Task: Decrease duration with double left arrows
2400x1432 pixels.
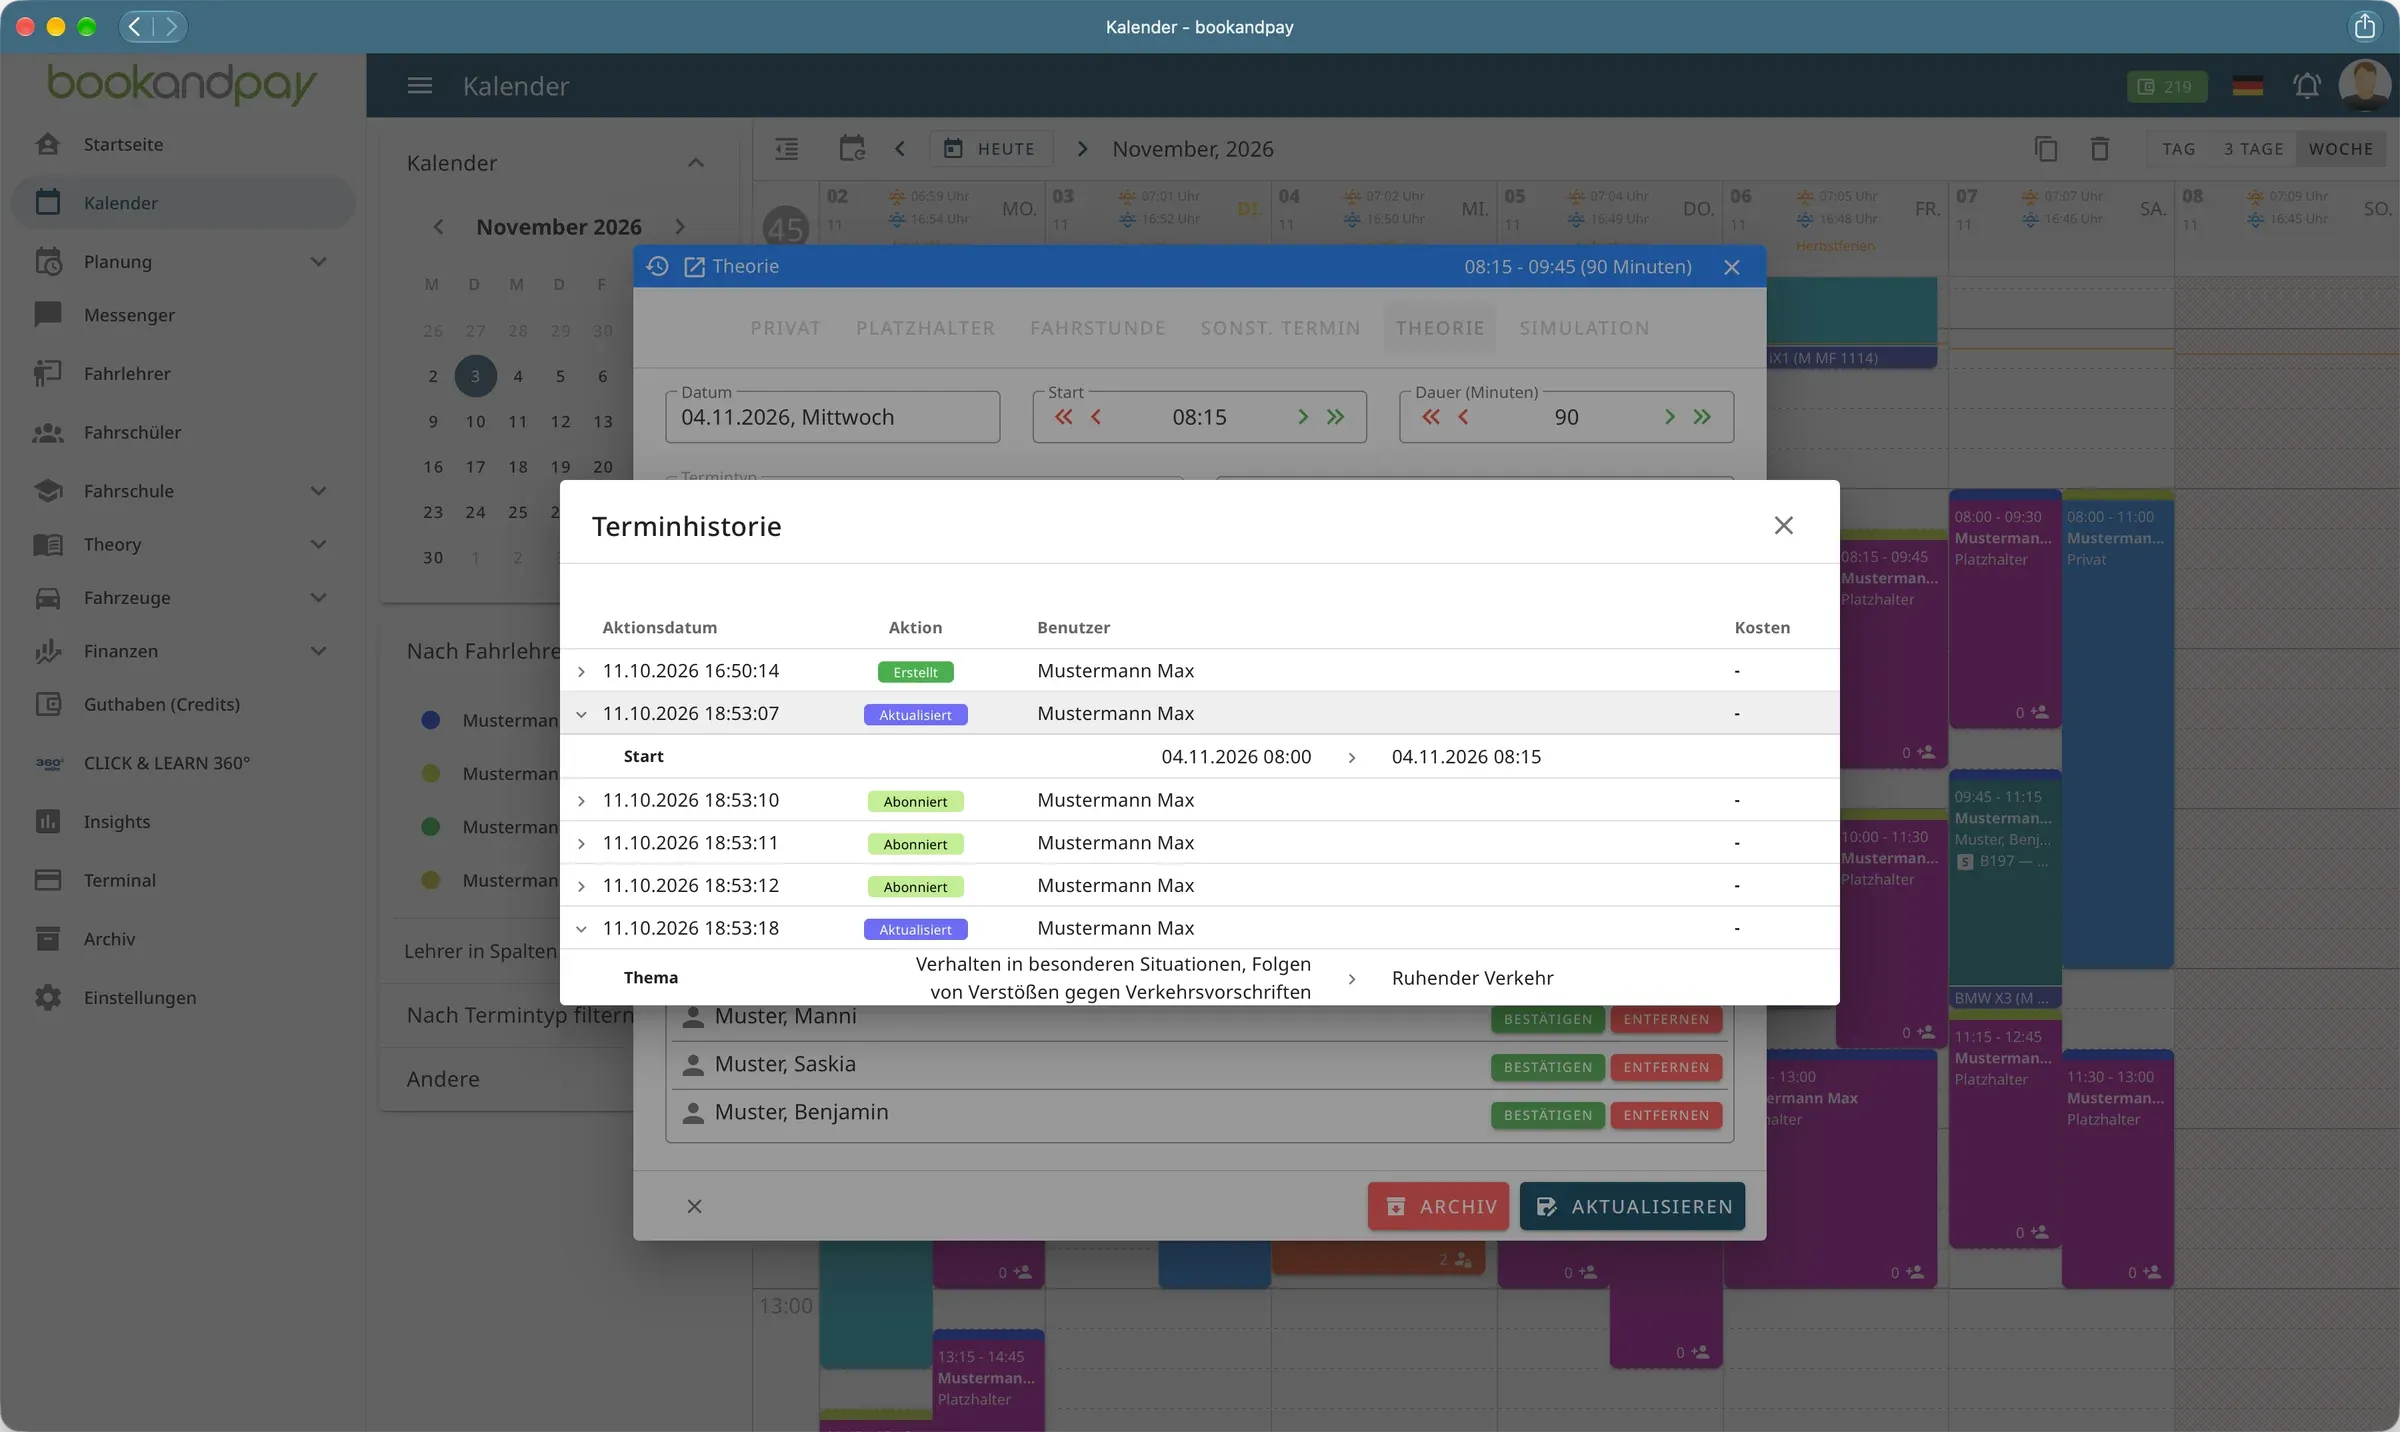Action: tap(1431, 417)
